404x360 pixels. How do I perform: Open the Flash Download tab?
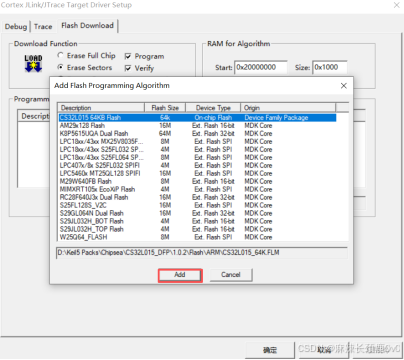(87, 26)
